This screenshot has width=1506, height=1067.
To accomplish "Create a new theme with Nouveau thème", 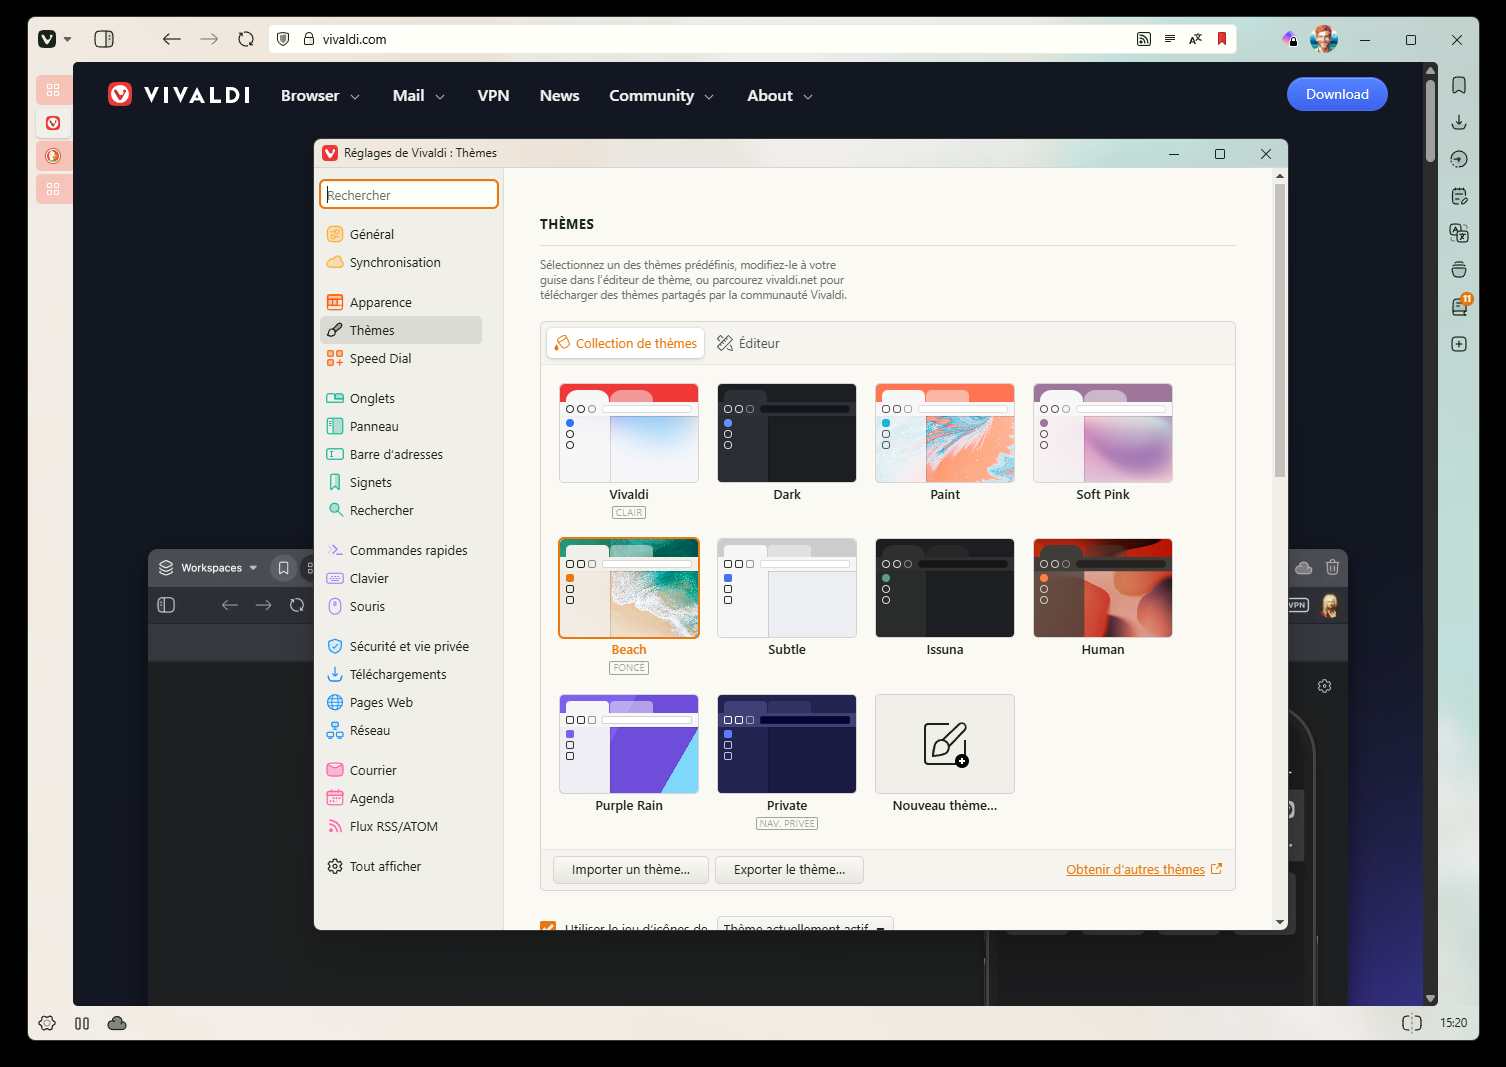I will pos(945,744).
